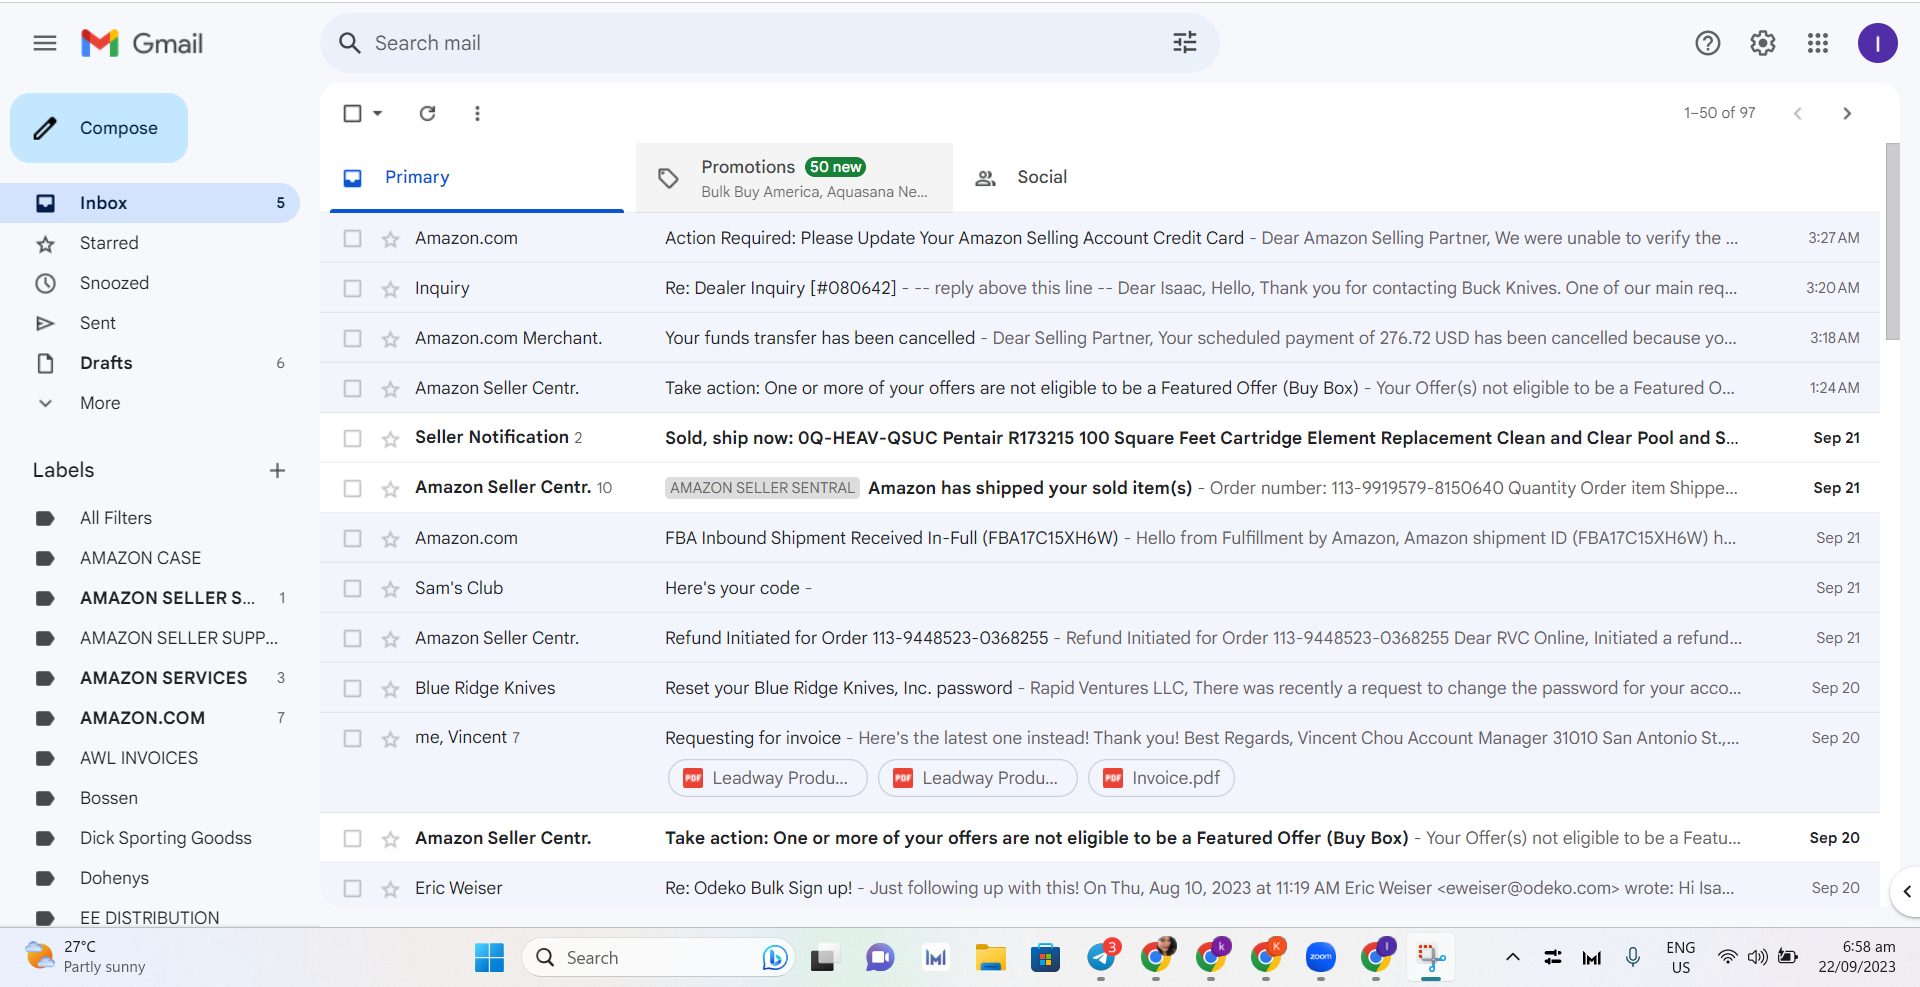
Task: Switch to the Promotions tab
Action: tap(794, 177)
